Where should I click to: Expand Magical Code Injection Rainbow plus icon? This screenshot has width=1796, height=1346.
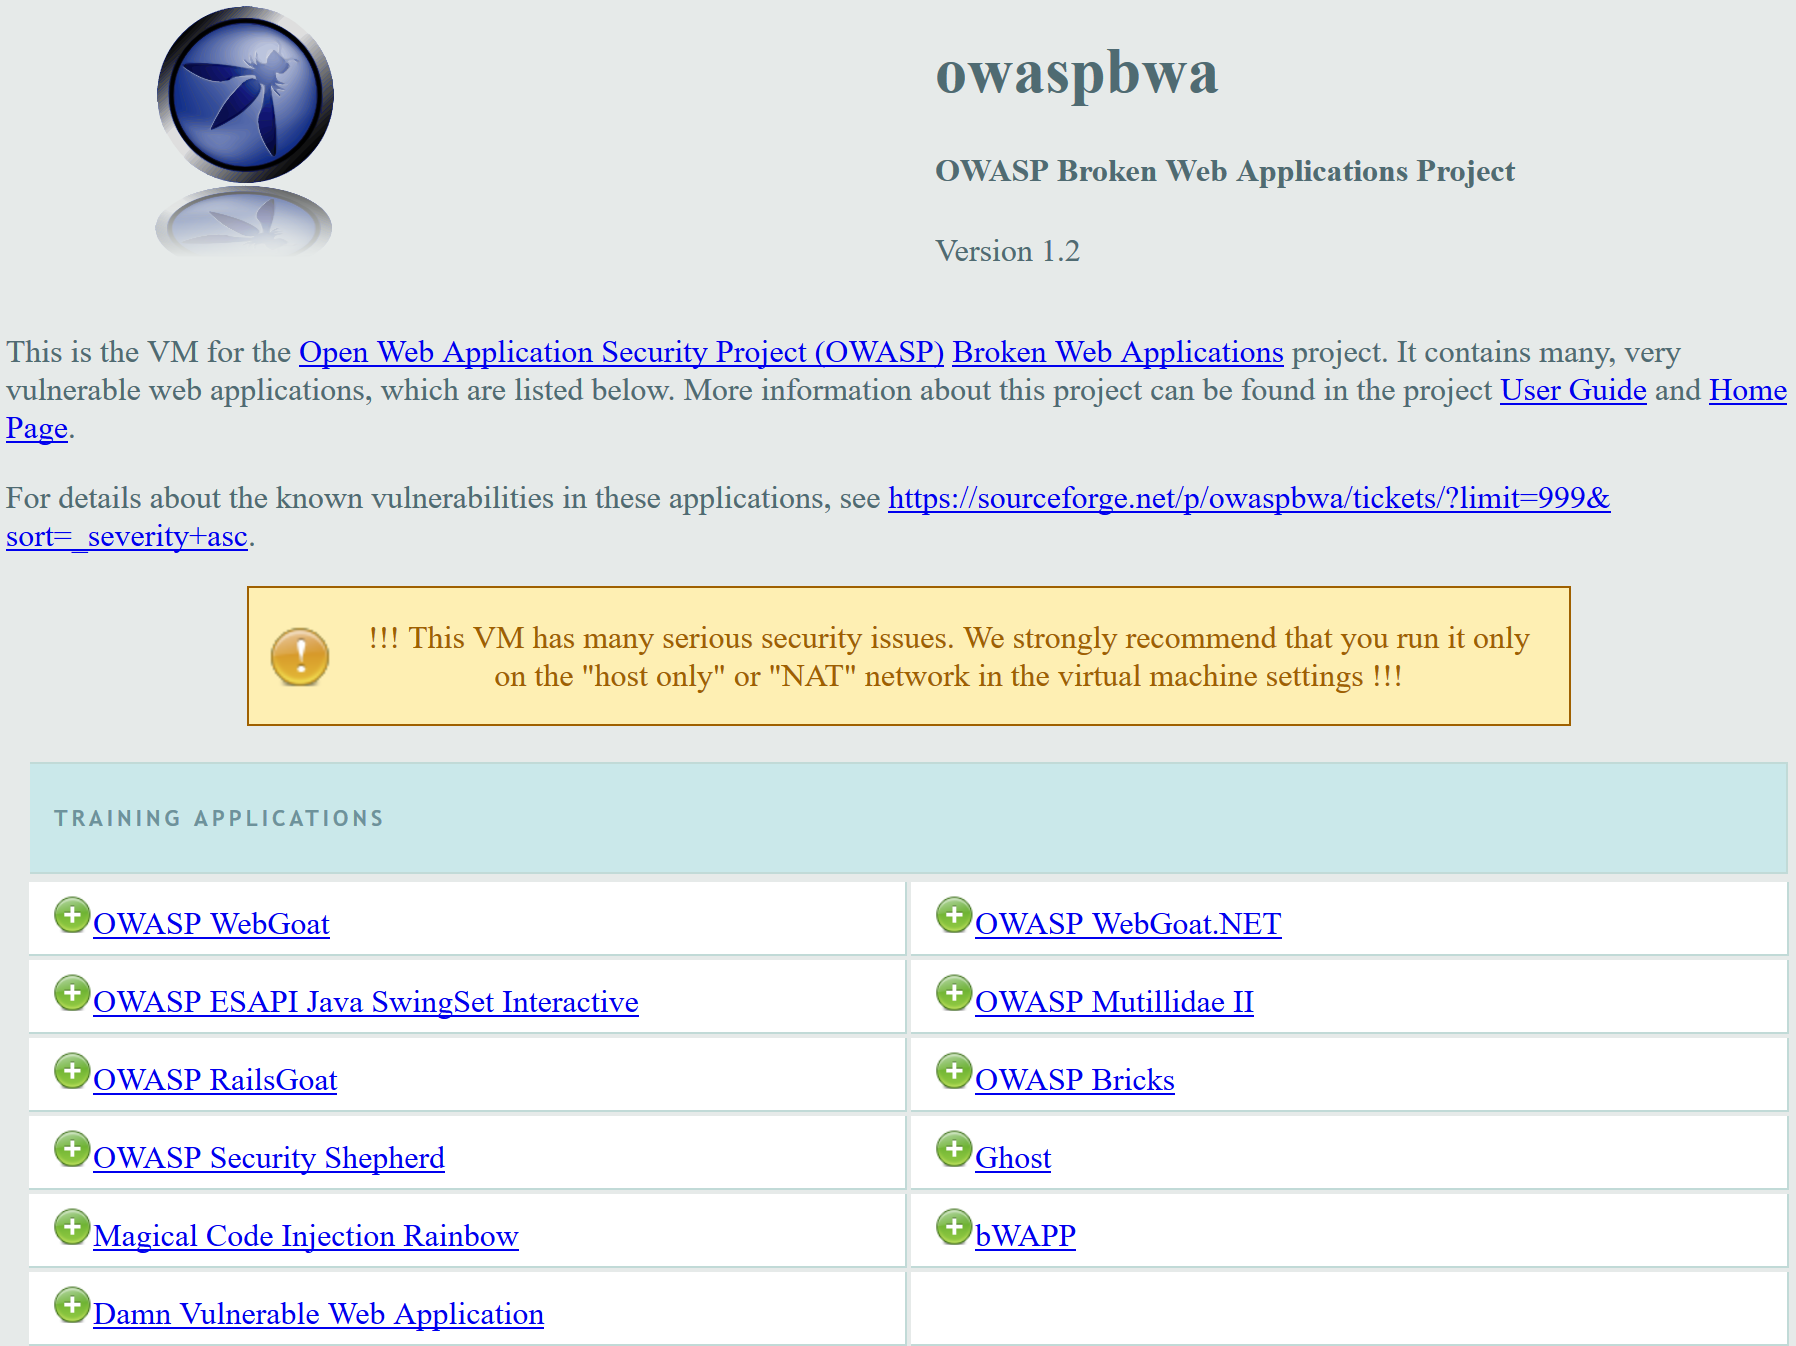(x=72, y=1227)
